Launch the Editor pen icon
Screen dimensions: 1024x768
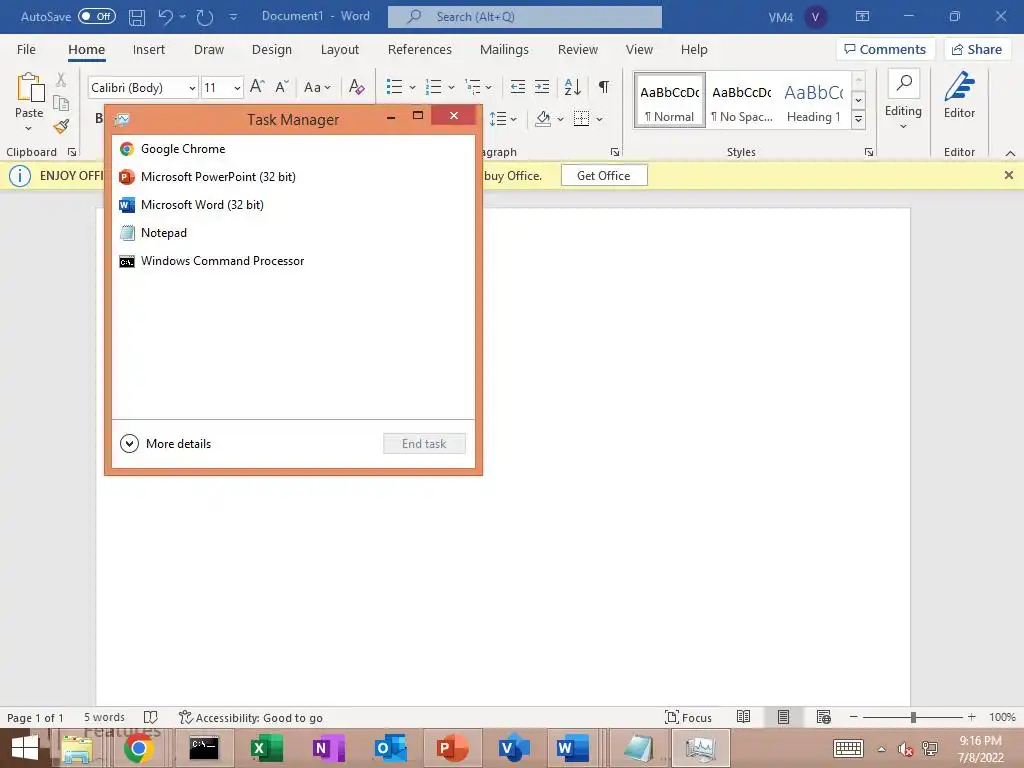pyautogui.click(x=959, y=86)
